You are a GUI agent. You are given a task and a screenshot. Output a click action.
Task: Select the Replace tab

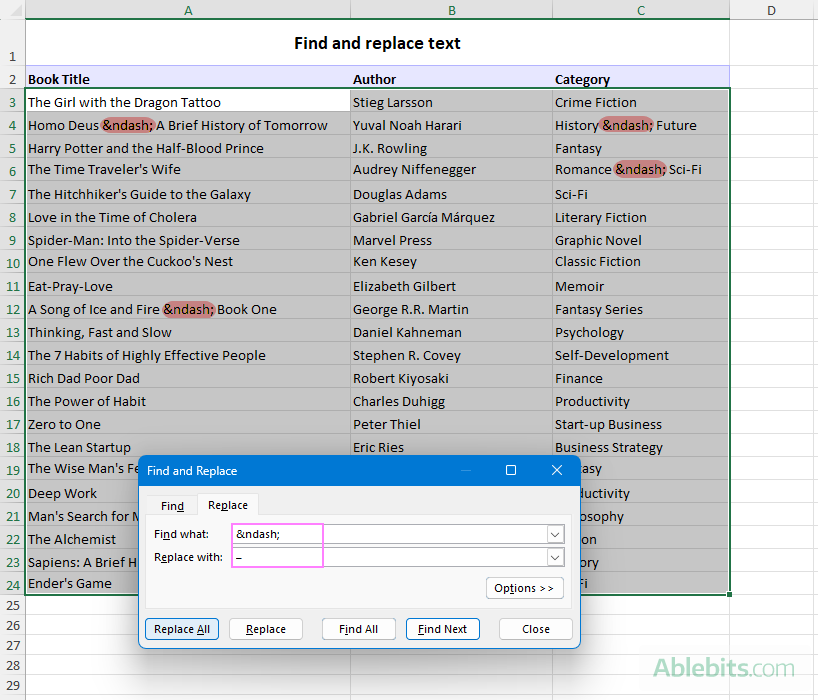point(228,505)
